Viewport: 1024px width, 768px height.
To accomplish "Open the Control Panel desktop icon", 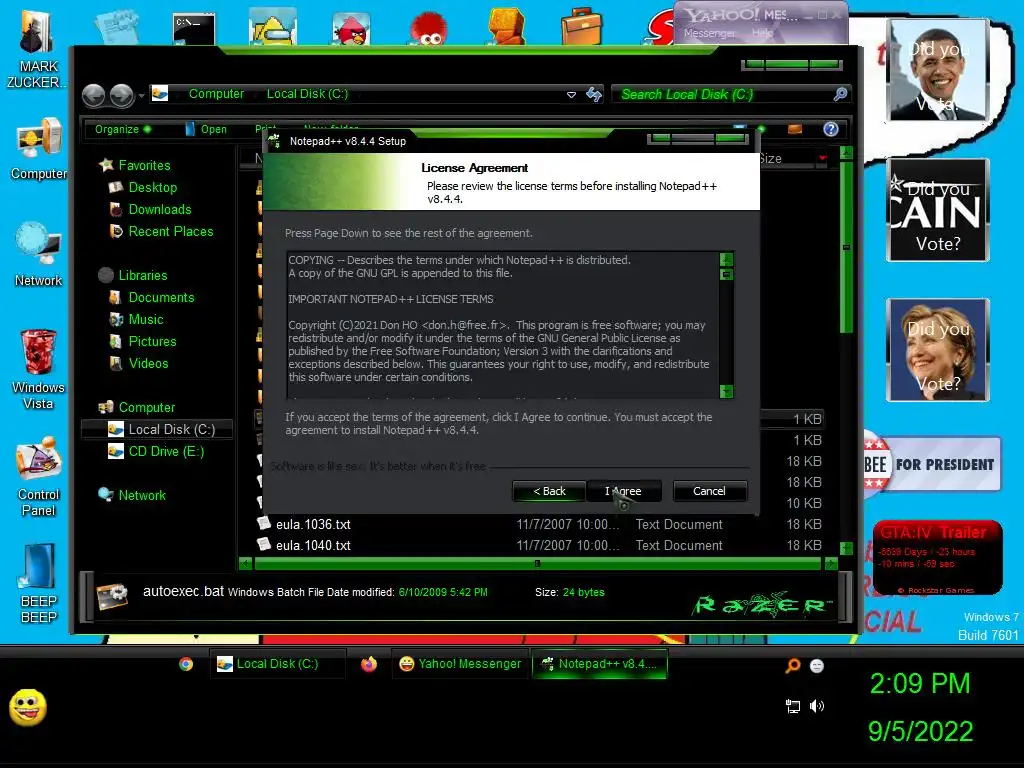I will click(x=38, y=477).
